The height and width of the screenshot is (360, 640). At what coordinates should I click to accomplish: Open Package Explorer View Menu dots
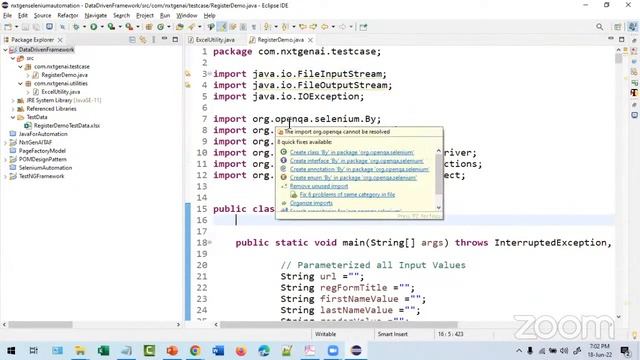[x=153, y=40]
